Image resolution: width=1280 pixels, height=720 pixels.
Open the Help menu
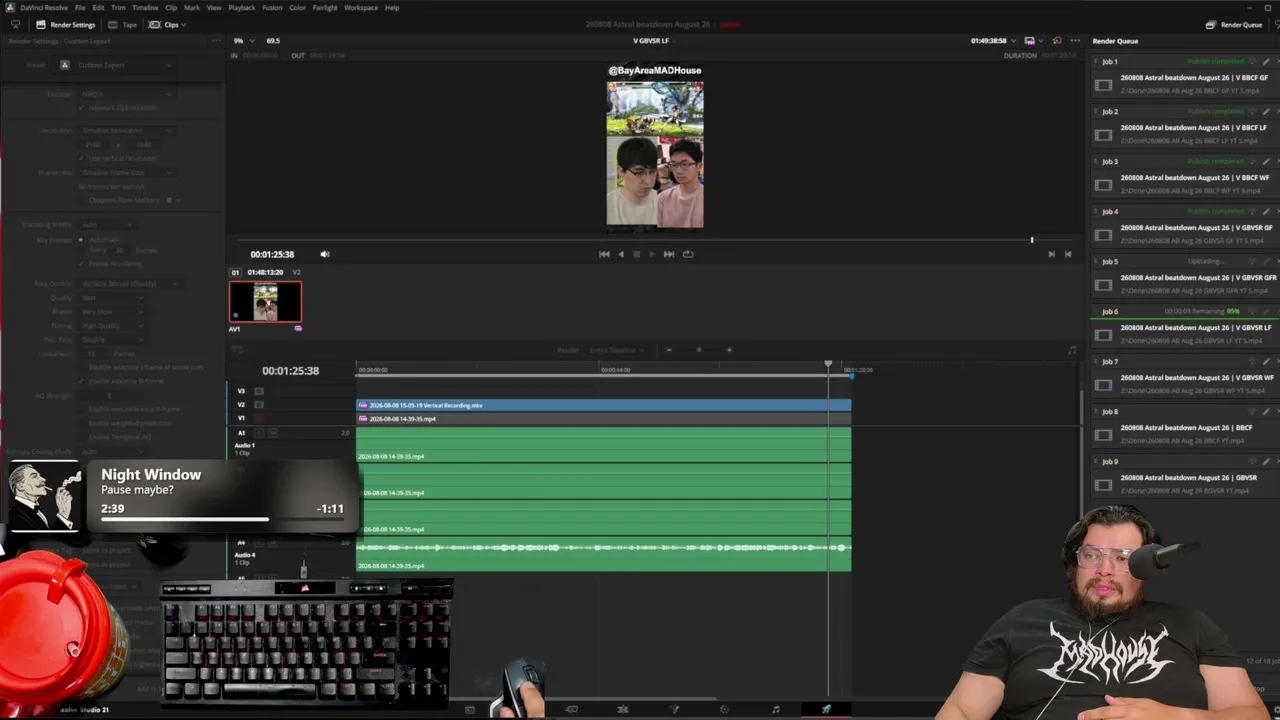[x=392, y=7]
